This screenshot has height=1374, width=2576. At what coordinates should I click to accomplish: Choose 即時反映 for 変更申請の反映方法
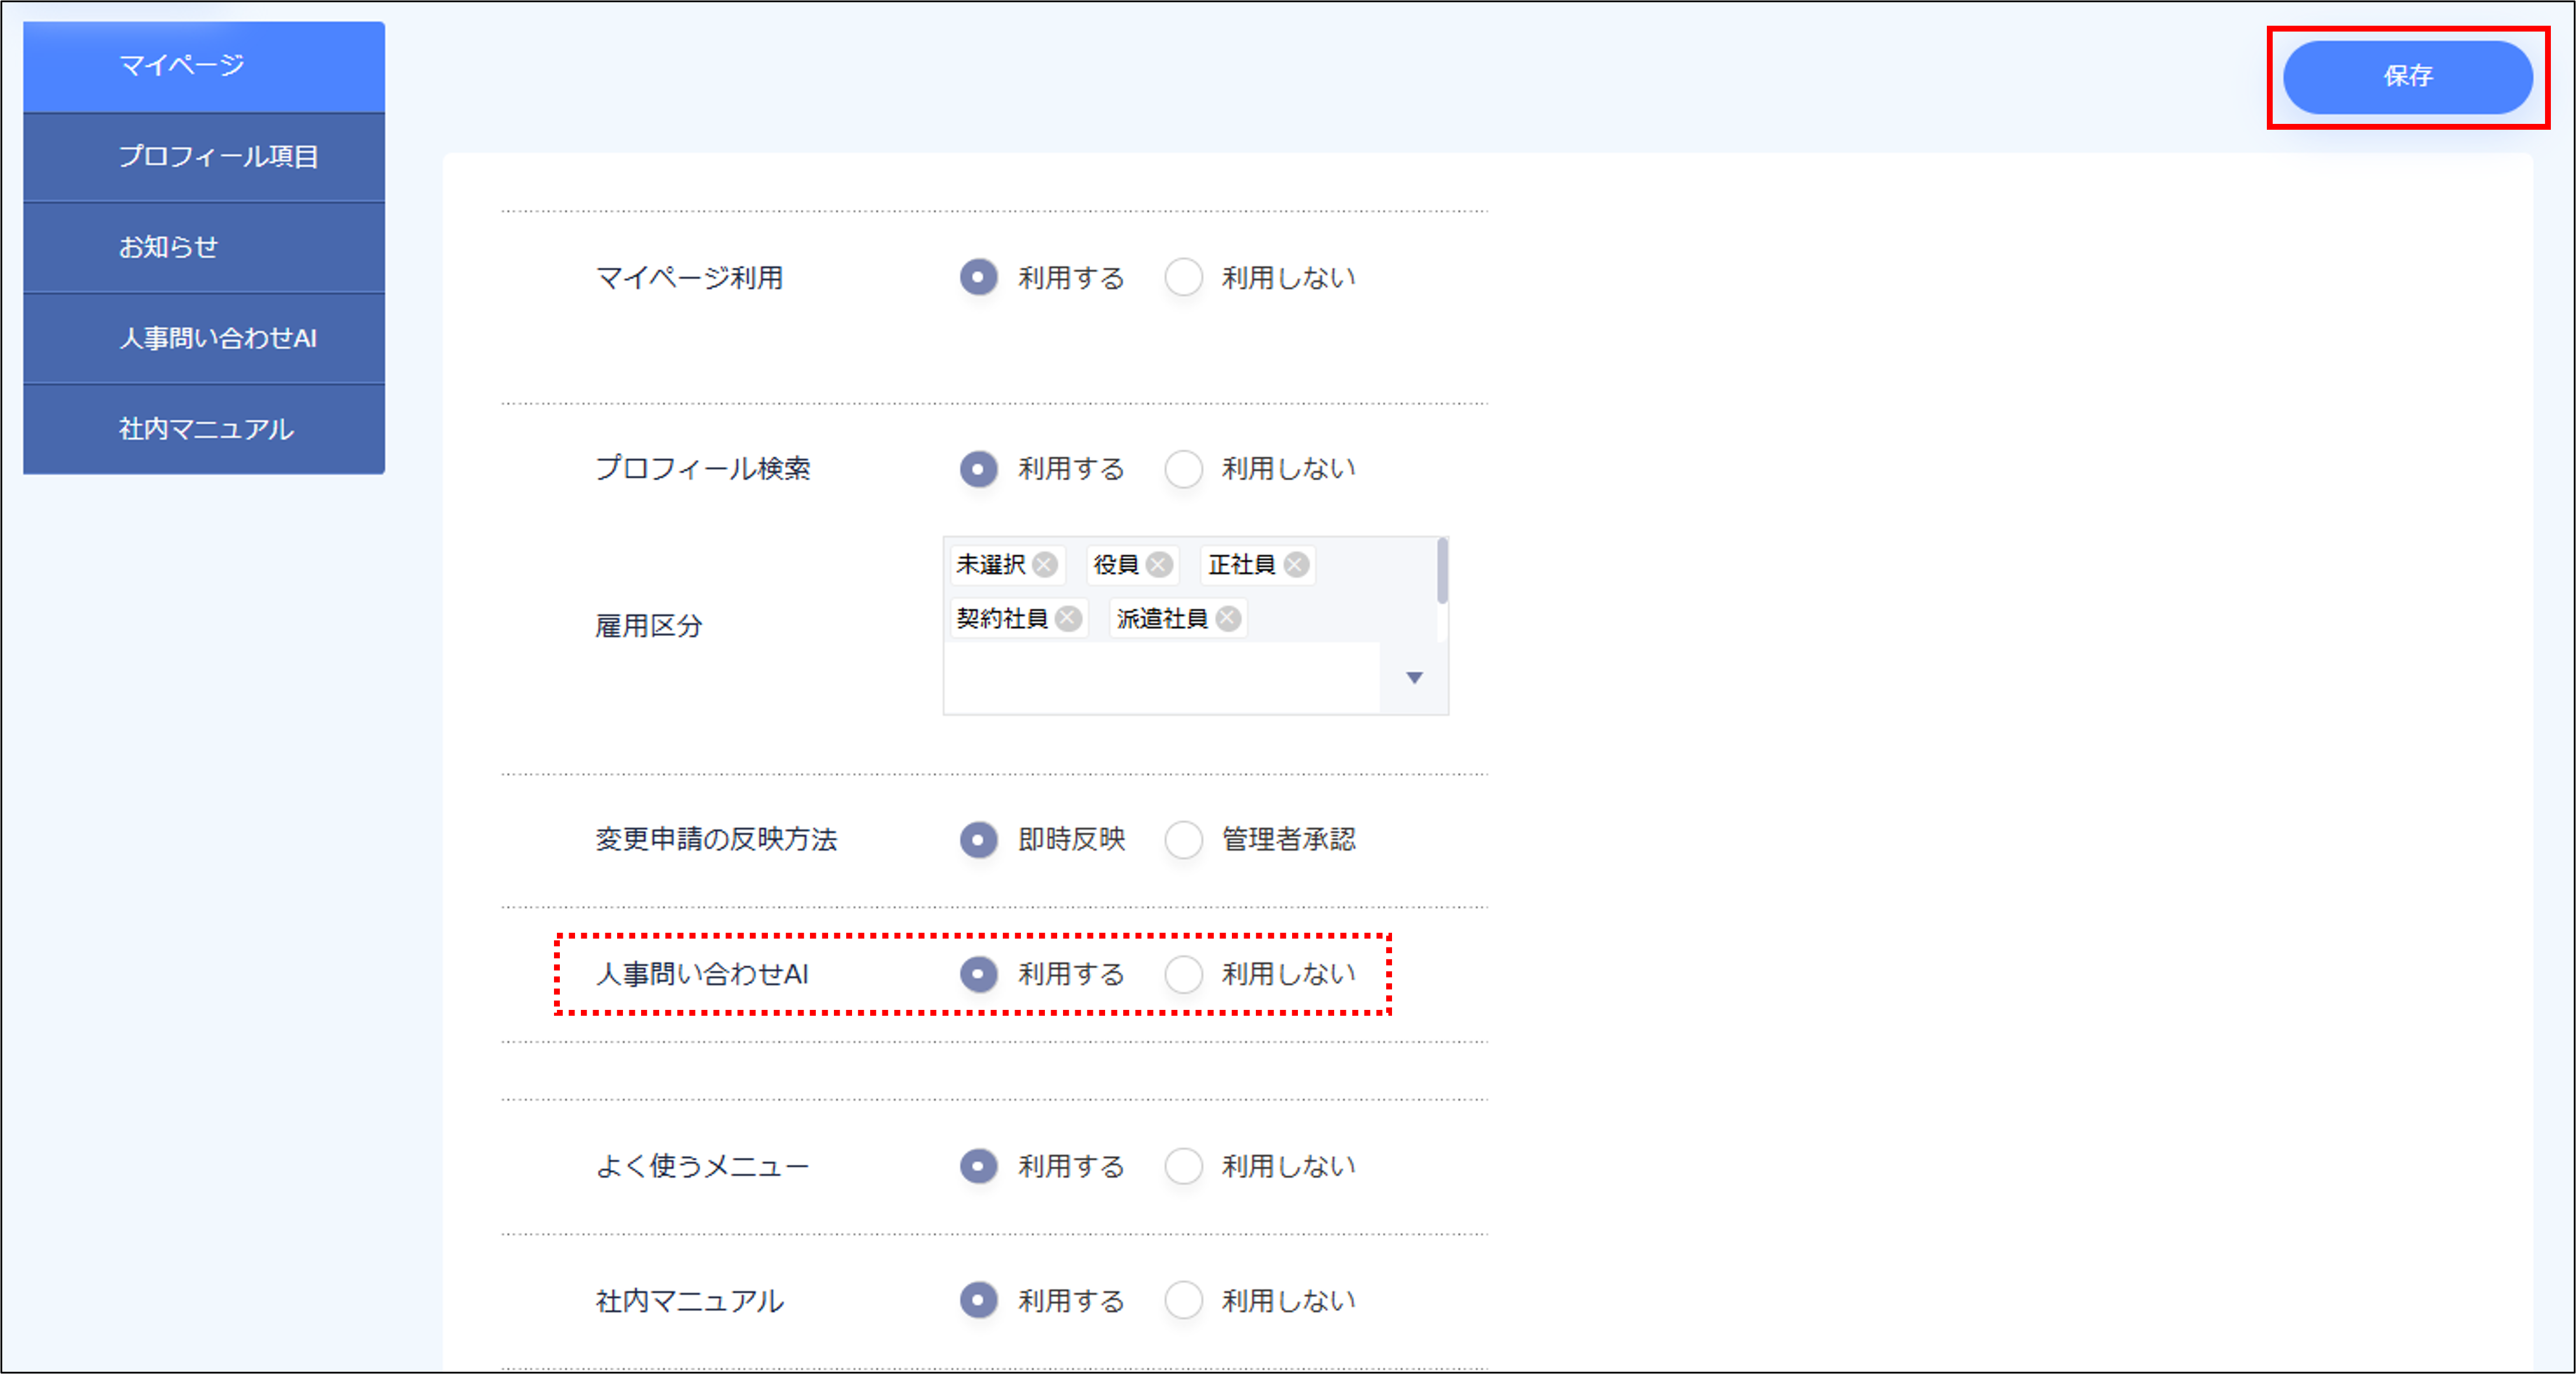pos(979,839)
